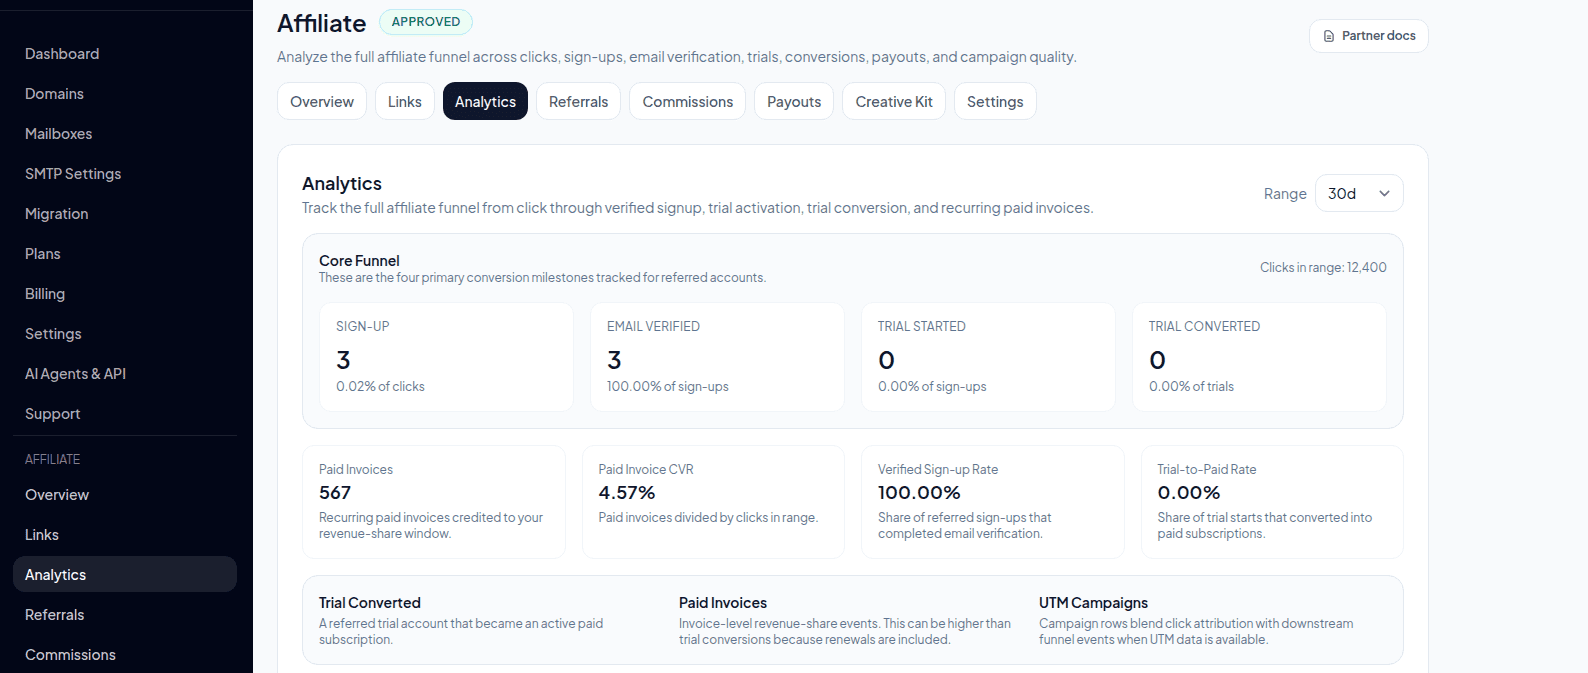Click the Paid Invoice CVR 4.57% value
The width and height of the screenshot is (1588, 673).
click(x=627, y=493)
